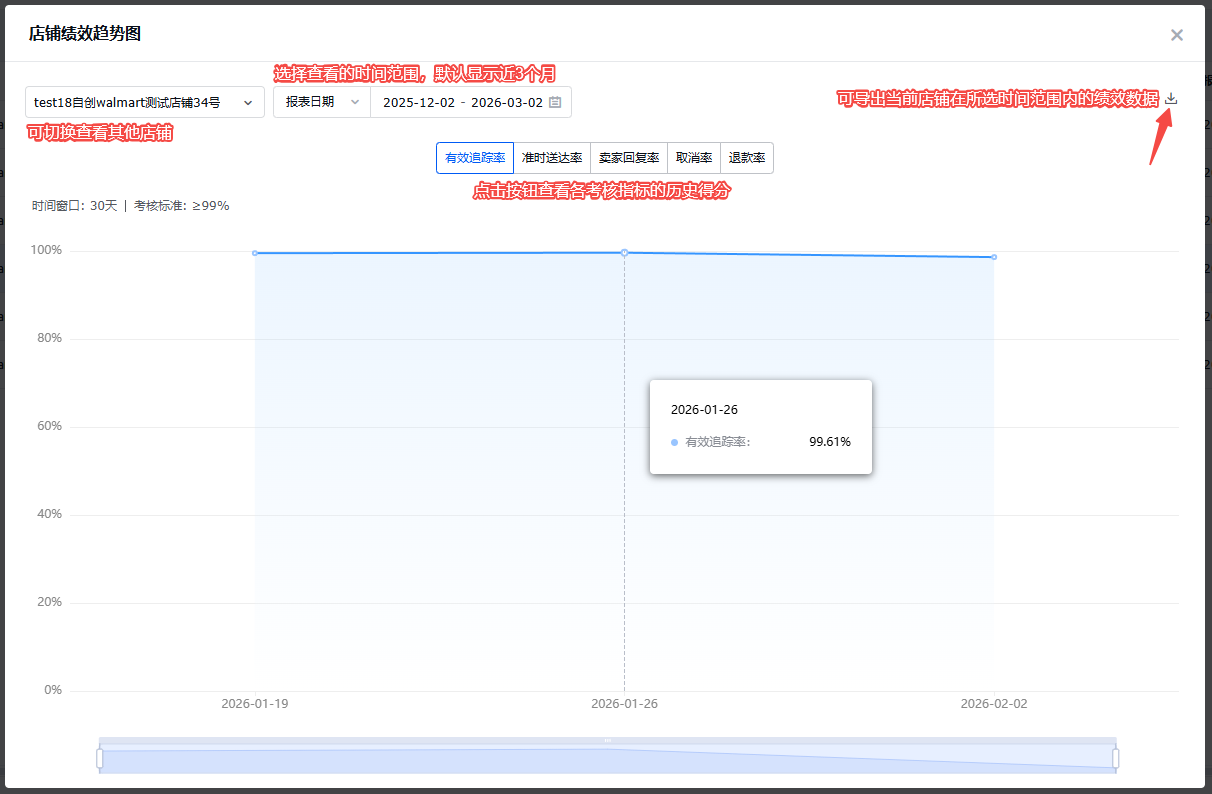Viewport: 1212px width, 794px height.
Task: Click the calendar icon in date range
Action: point(555,102)
